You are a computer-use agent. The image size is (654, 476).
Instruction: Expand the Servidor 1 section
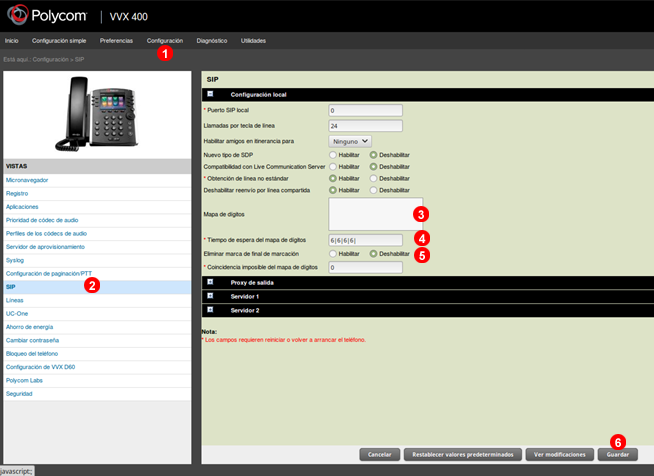210,296
